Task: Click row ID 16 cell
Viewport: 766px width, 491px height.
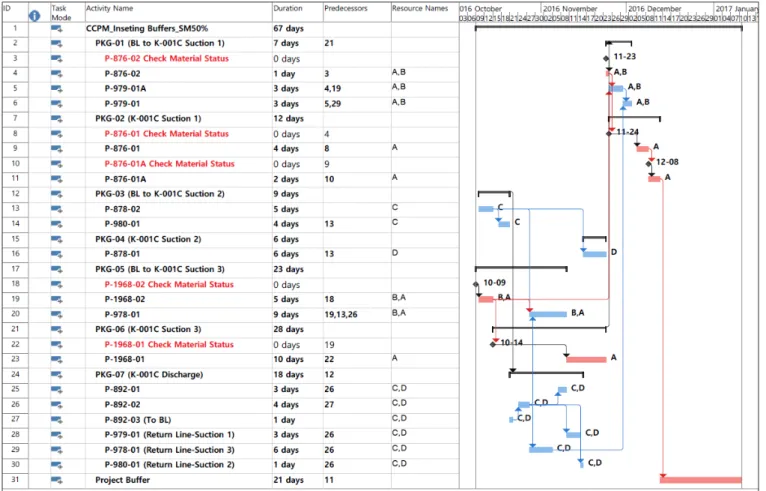Action: (x=15, y=254)
